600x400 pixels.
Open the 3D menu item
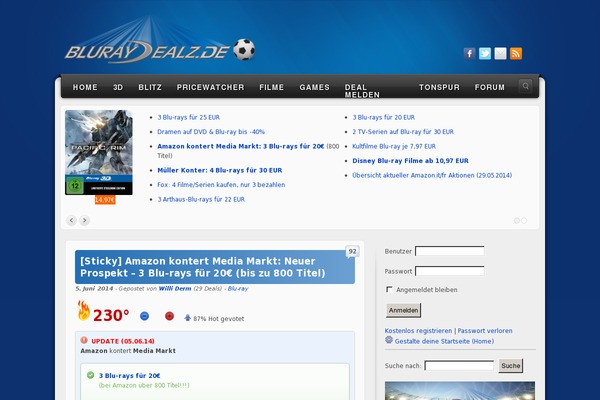[x=118, y=87]
